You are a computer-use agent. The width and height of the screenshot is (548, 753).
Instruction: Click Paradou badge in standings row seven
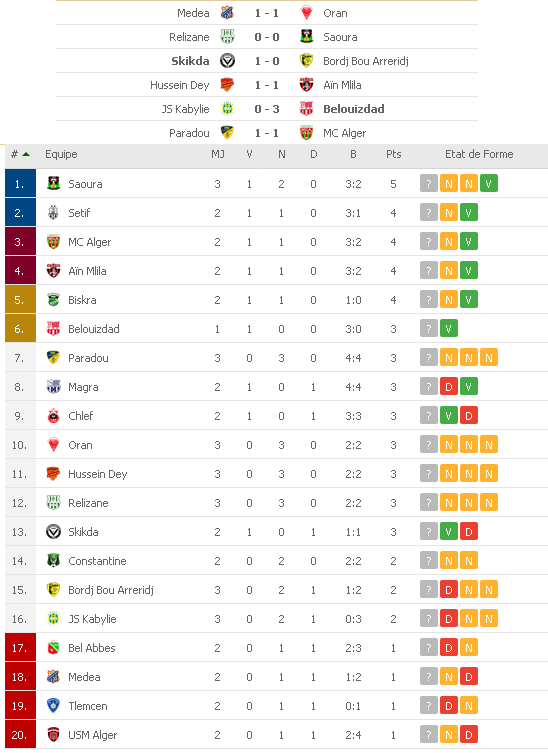(x=53, y=358)
